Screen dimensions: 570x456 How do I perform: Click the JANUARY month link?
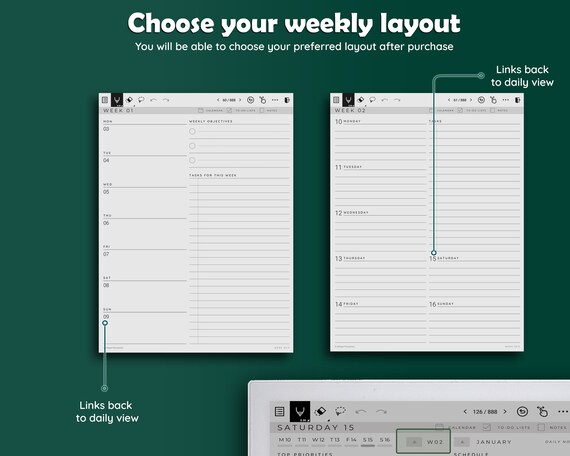click(x=494, y=442)
